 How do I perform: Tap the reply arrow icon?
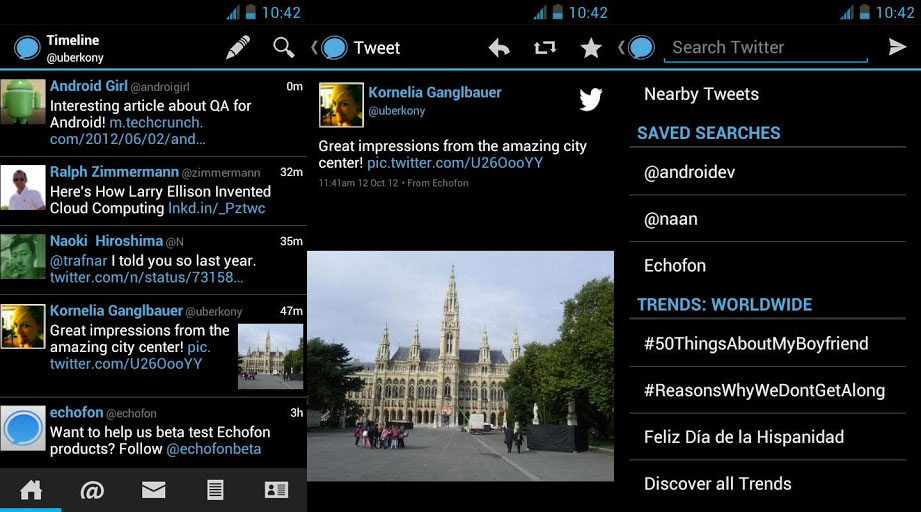499,47
